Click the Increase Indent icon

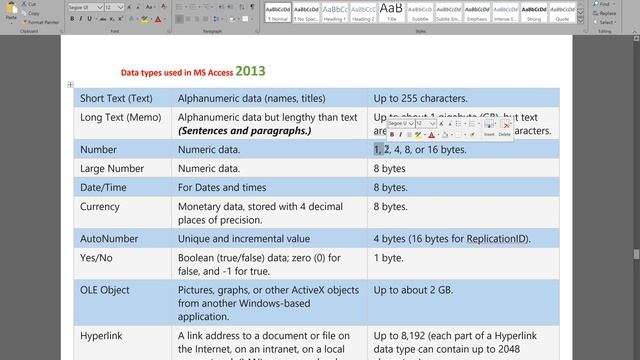pos(230,7)
